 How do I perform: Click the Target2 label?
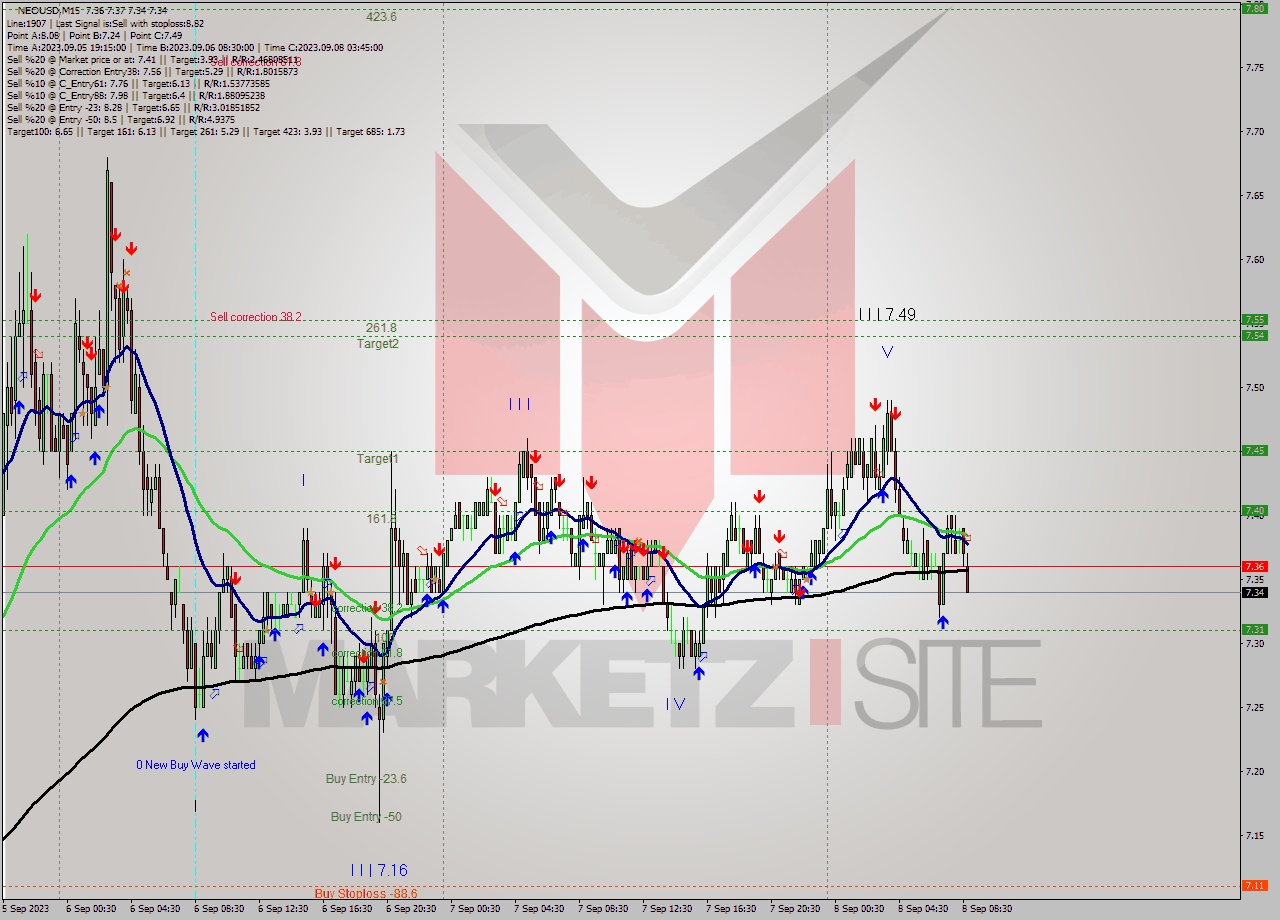(x=378, y=344)
